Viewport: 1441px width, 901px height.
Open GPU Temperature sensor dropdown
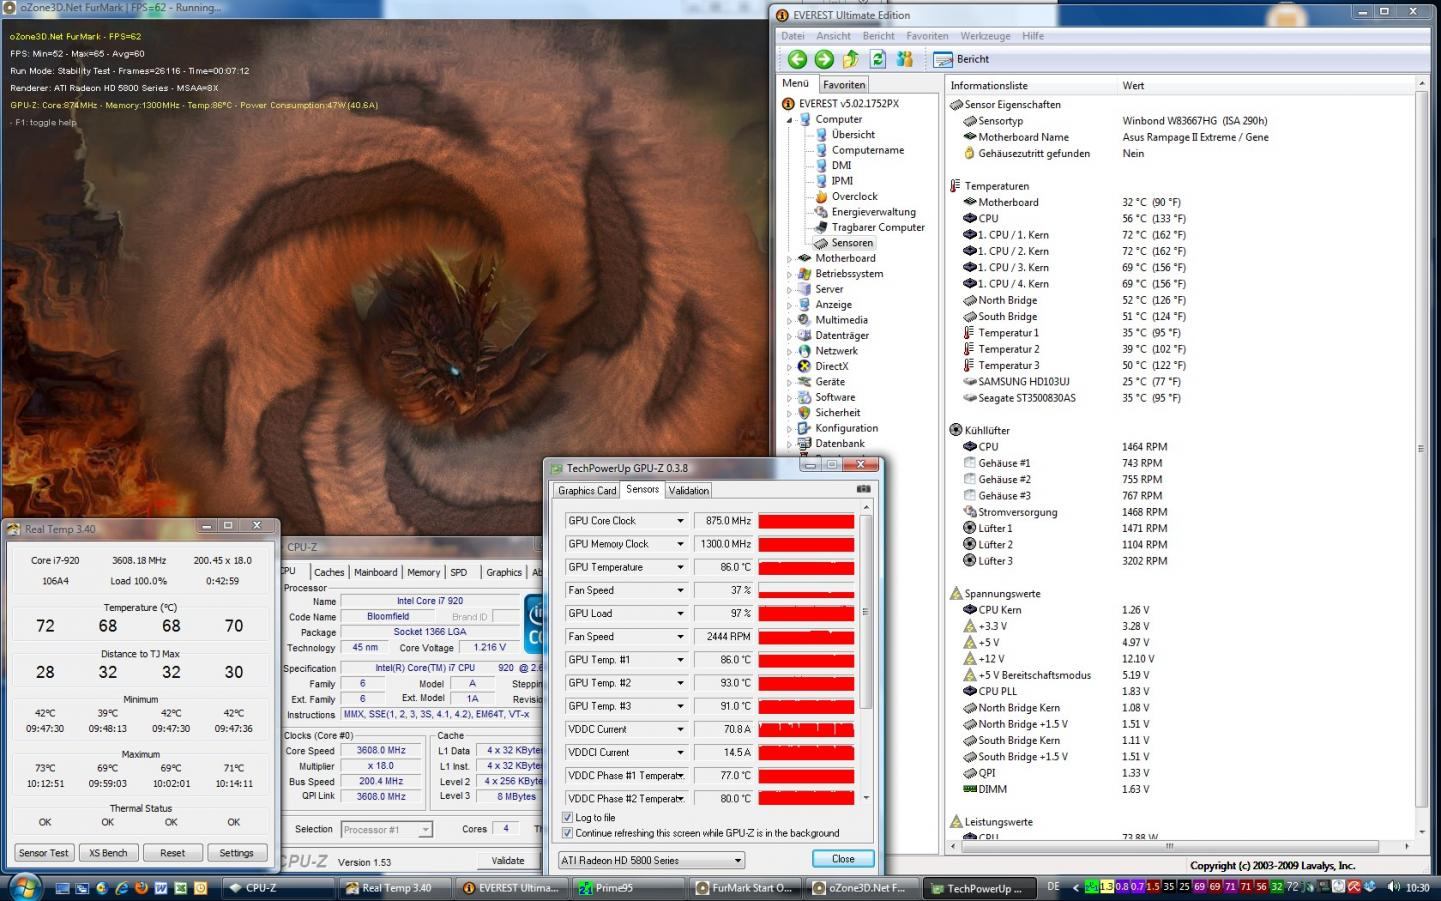pos(680,567)
